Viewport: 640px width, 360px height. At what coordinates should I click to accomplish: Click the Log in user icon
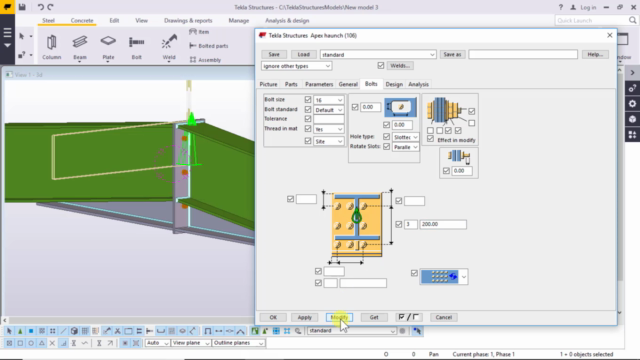point(573,7)
